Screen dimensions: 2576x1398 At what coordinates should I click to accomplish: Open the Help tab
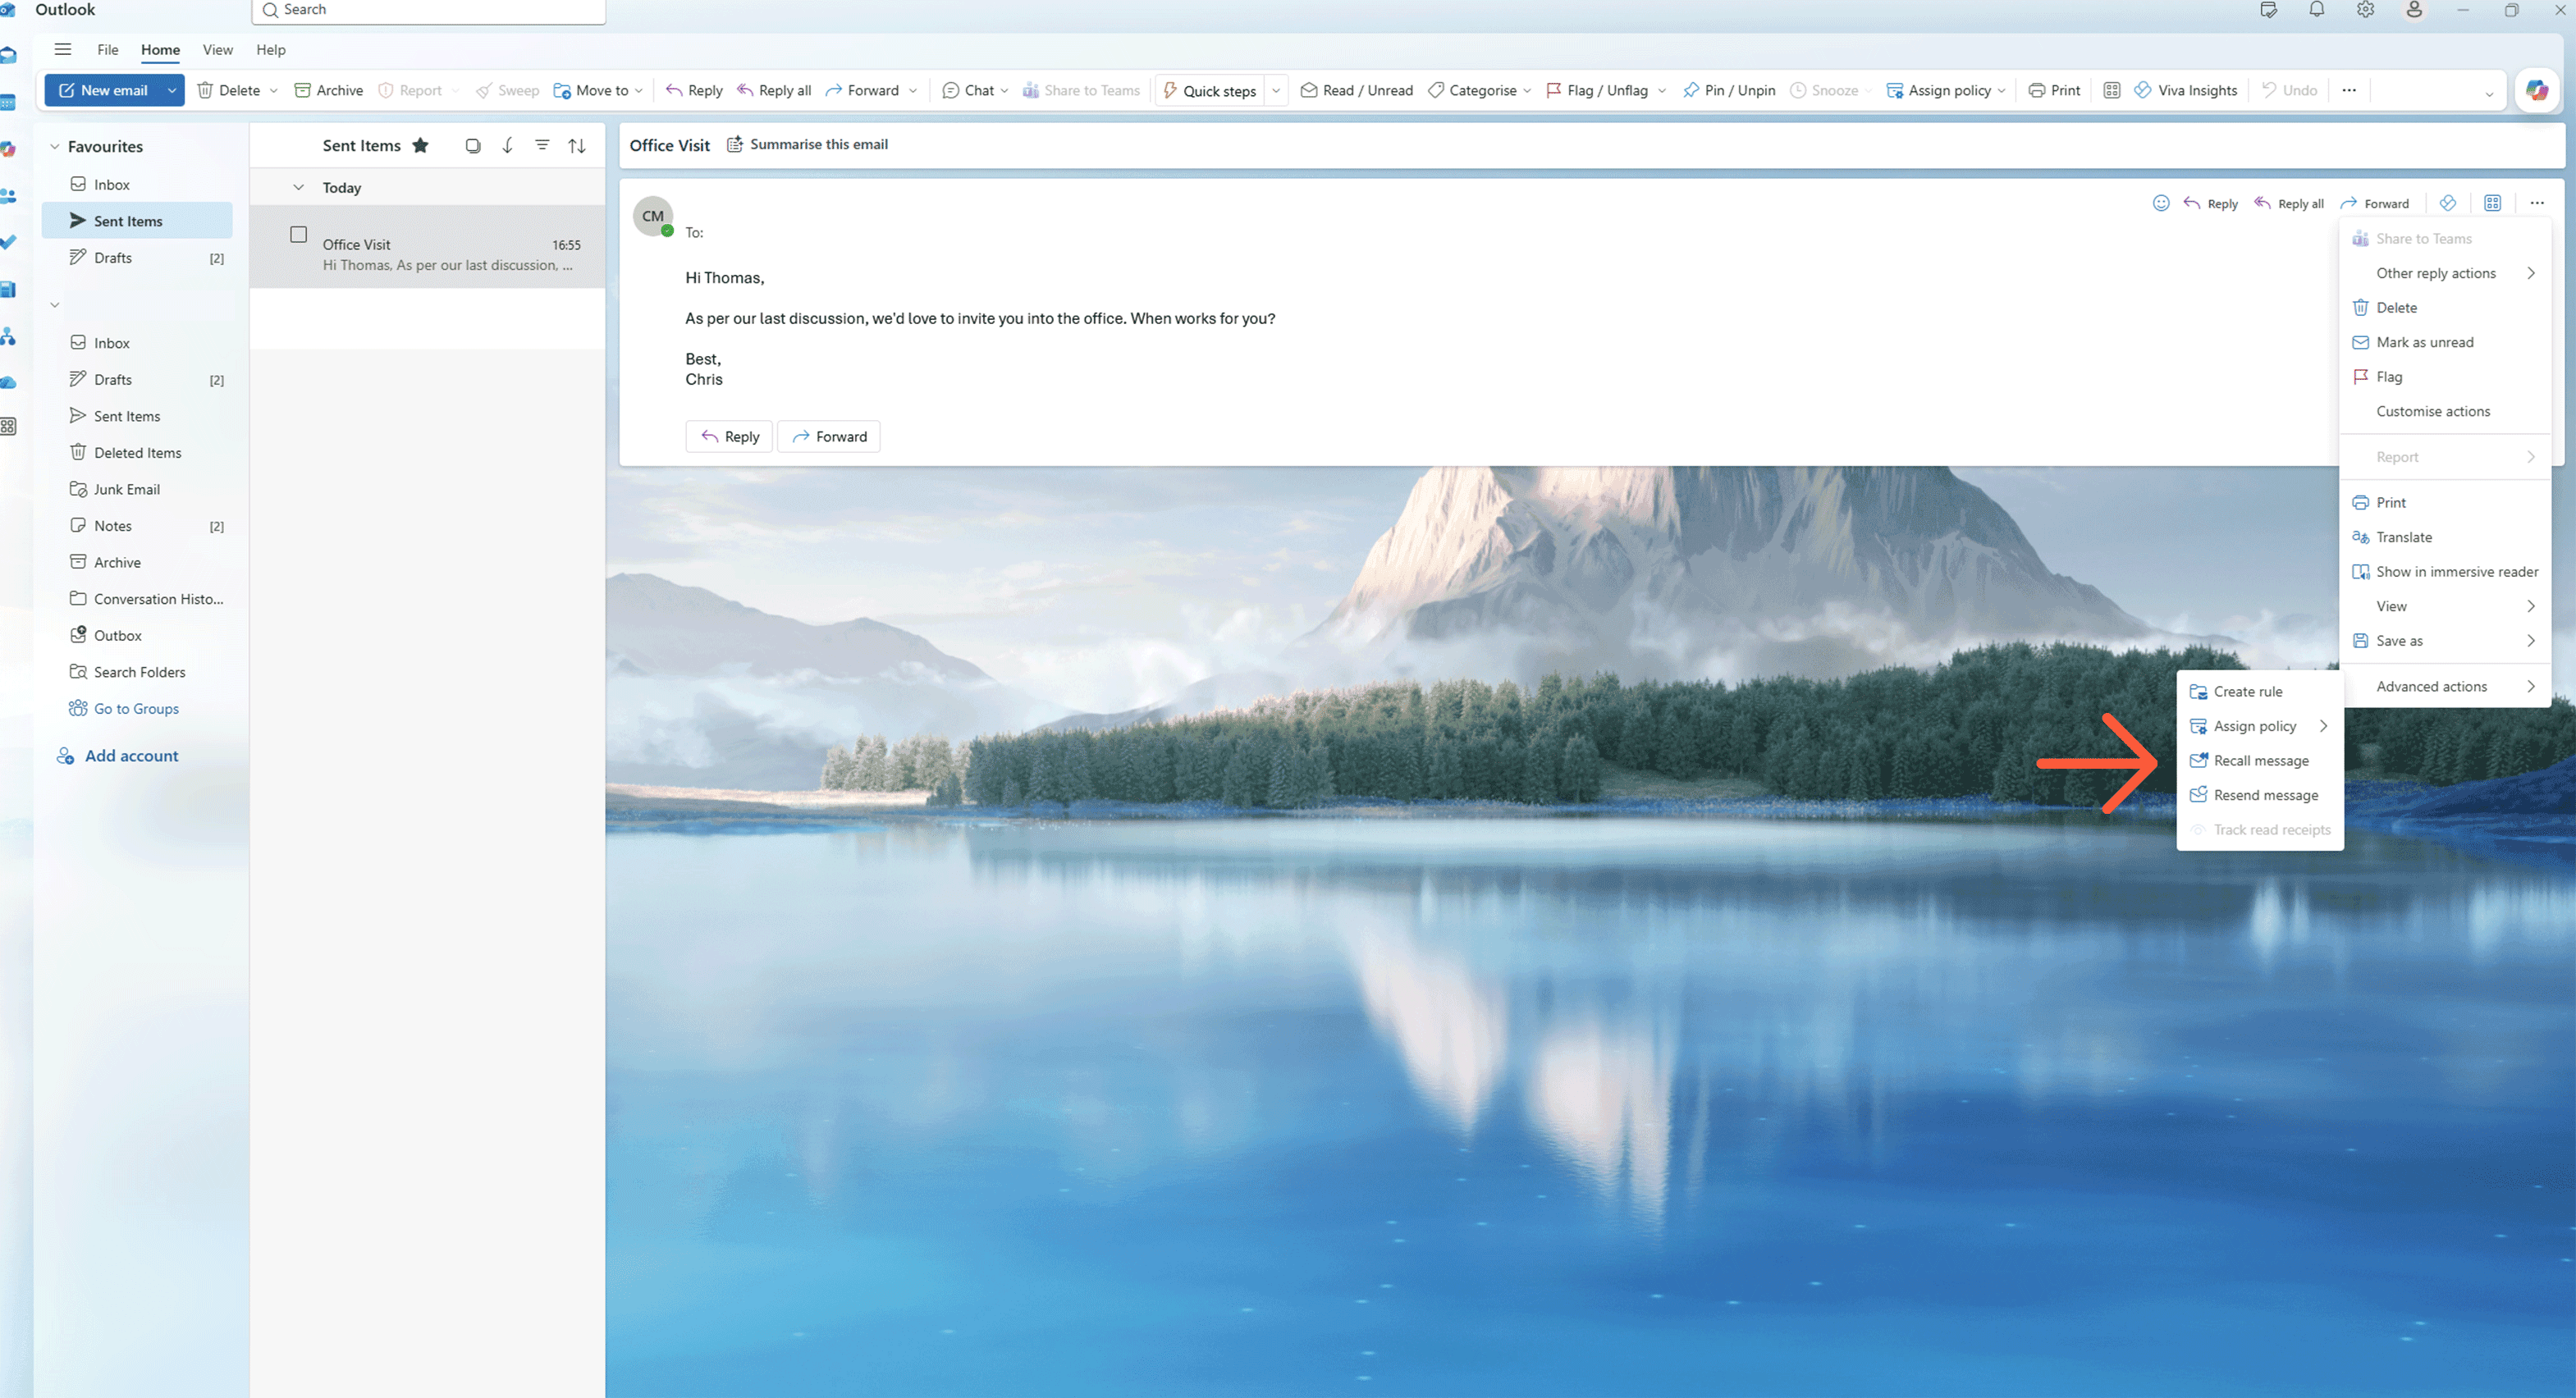(x=270, y=49)
